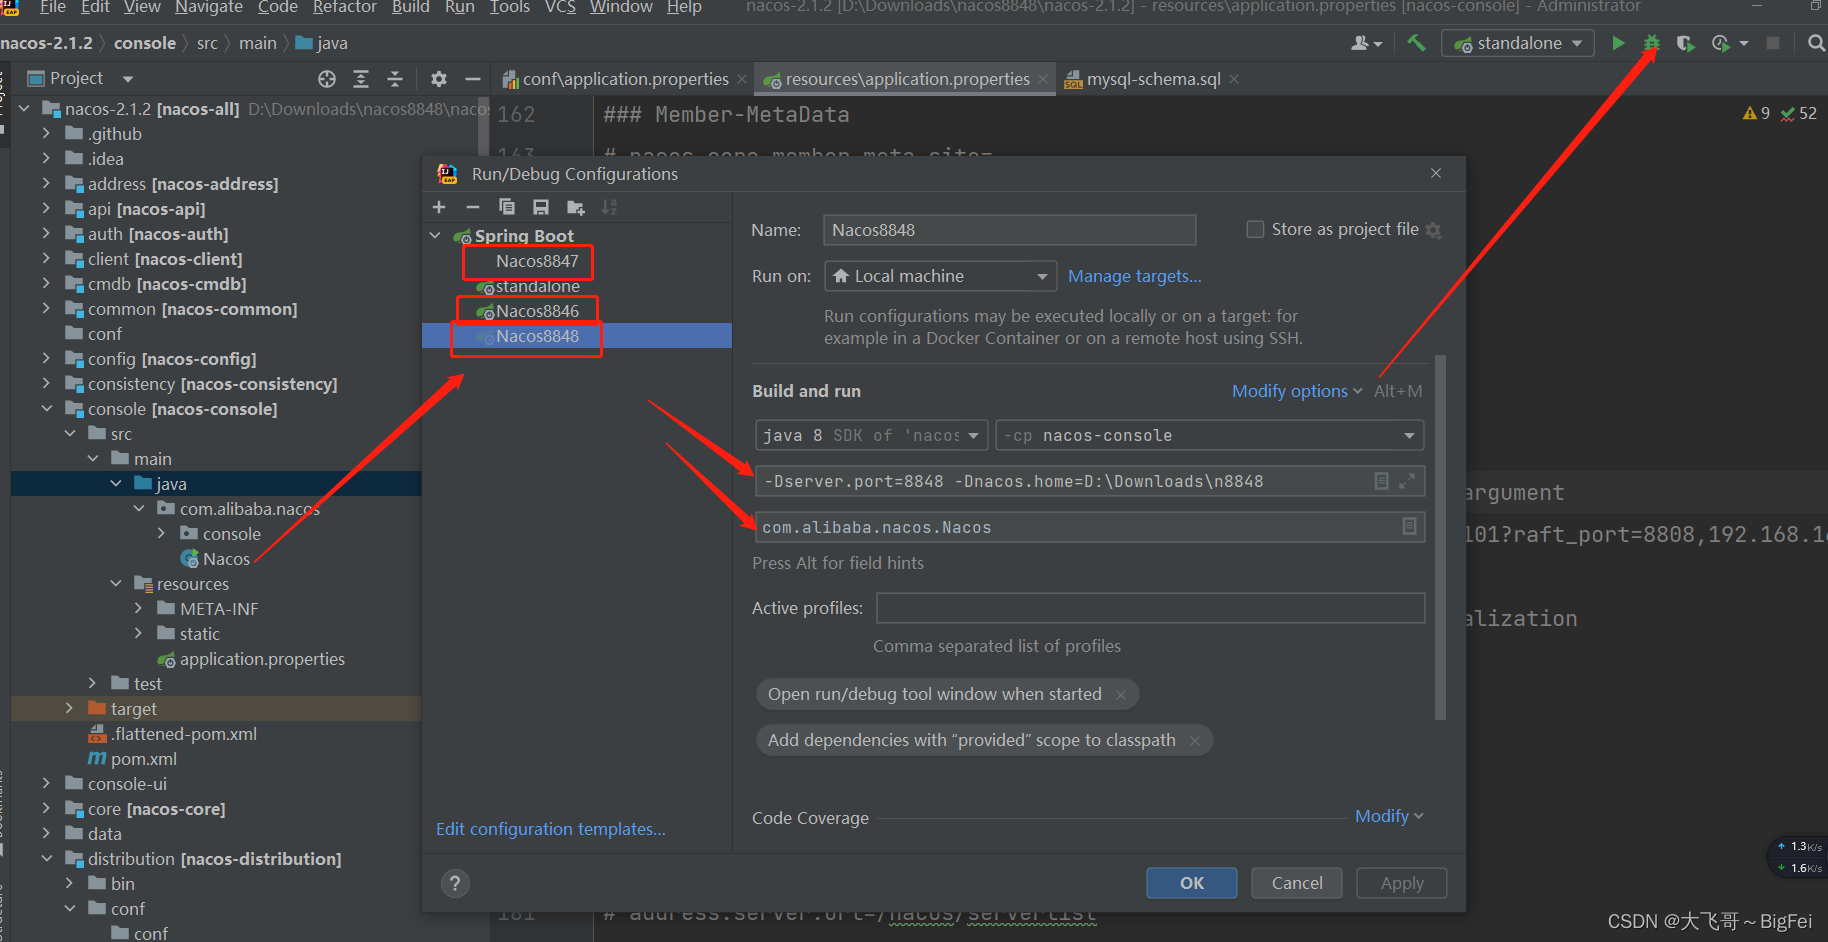Image resolution: width=1828 pixels, height=942 pixels.
Task: Copy the selected run configuration
Action: tap(507, 207)
